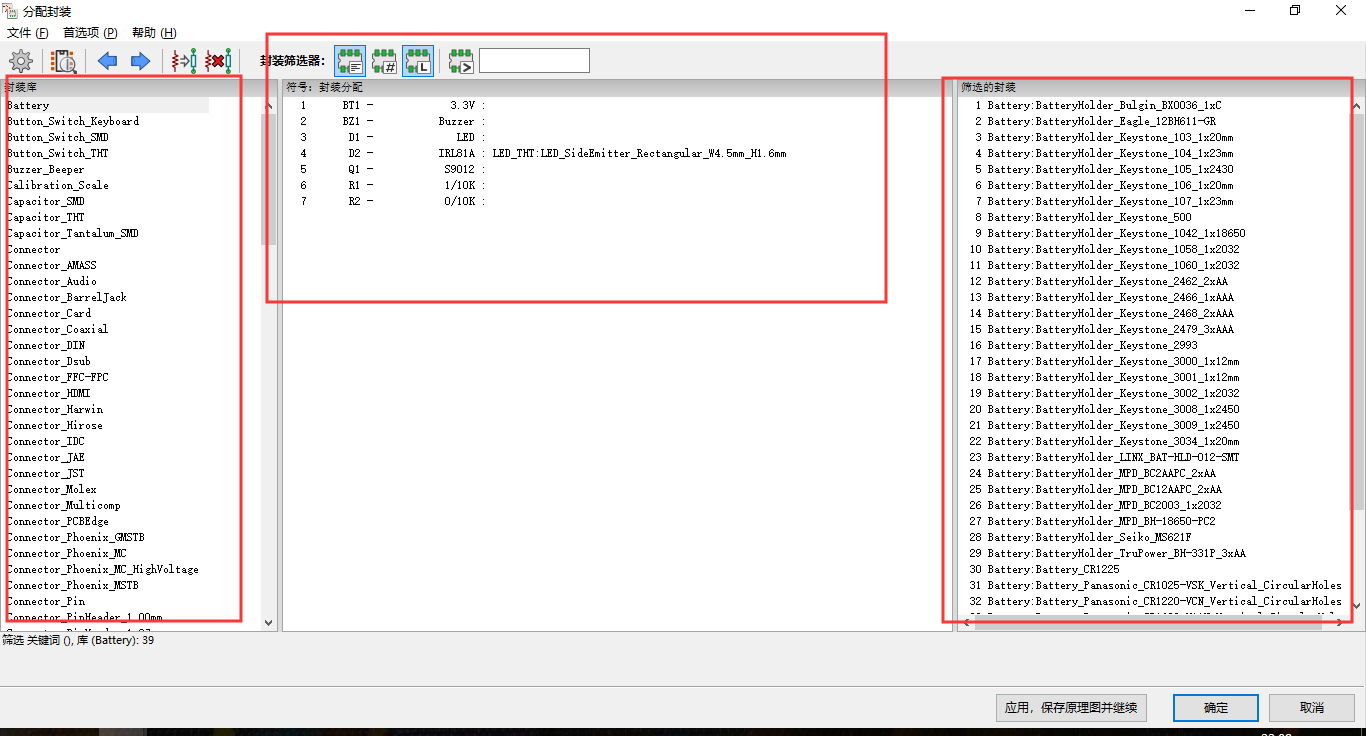Activate filter by search text icon
Image resolution: width=1366 pixels, height=736 pixels.
(x=460, y=60)
